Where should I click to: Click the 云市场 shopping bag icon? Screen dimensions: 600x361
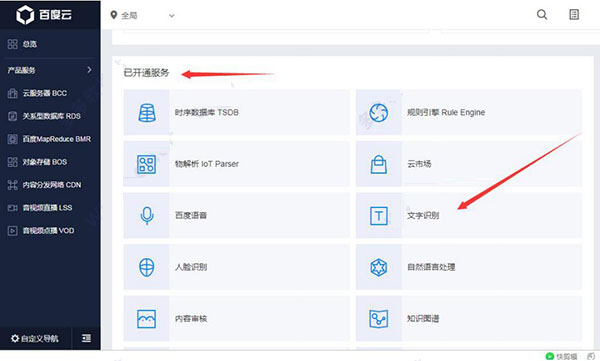[378, 164]
